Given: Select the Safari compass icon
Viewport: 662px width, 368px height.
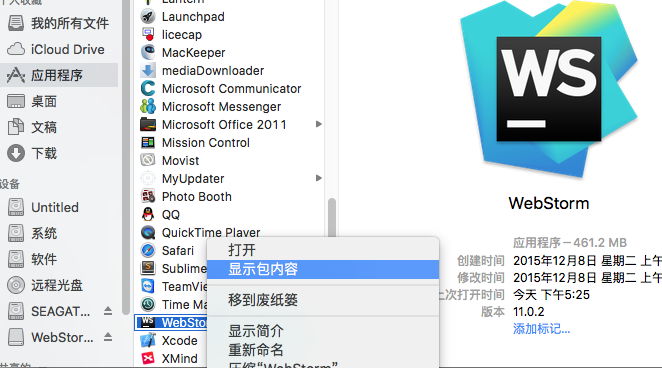Looking at the screenshot, I should coord(148,250).
